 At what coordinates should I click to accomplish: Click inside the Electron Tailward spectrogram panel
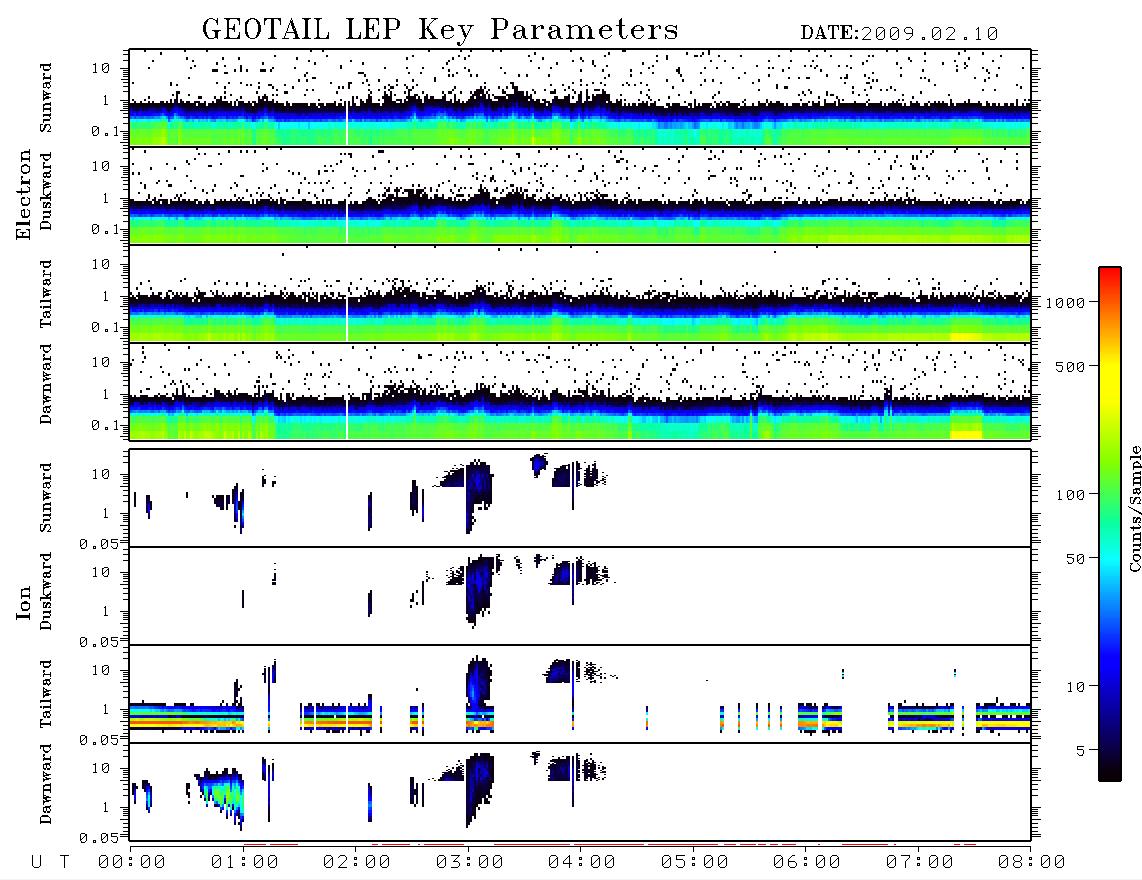pos(580,294)
